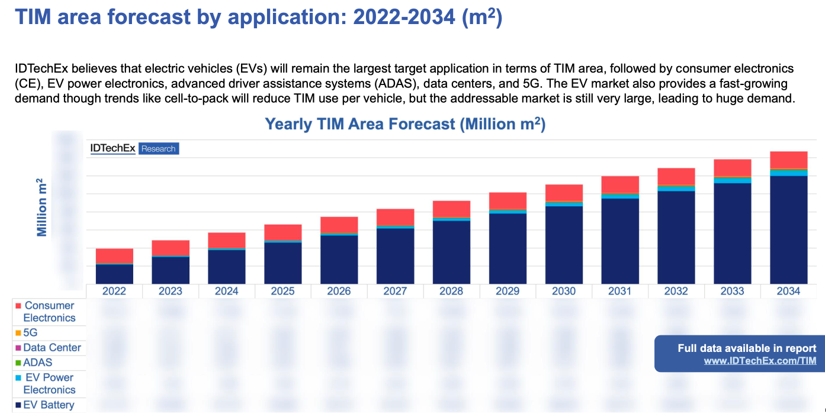Click the 5G legend label
The width and height of the screenshot is (826, 416).
pyautogui.click(x=30, y=333)
